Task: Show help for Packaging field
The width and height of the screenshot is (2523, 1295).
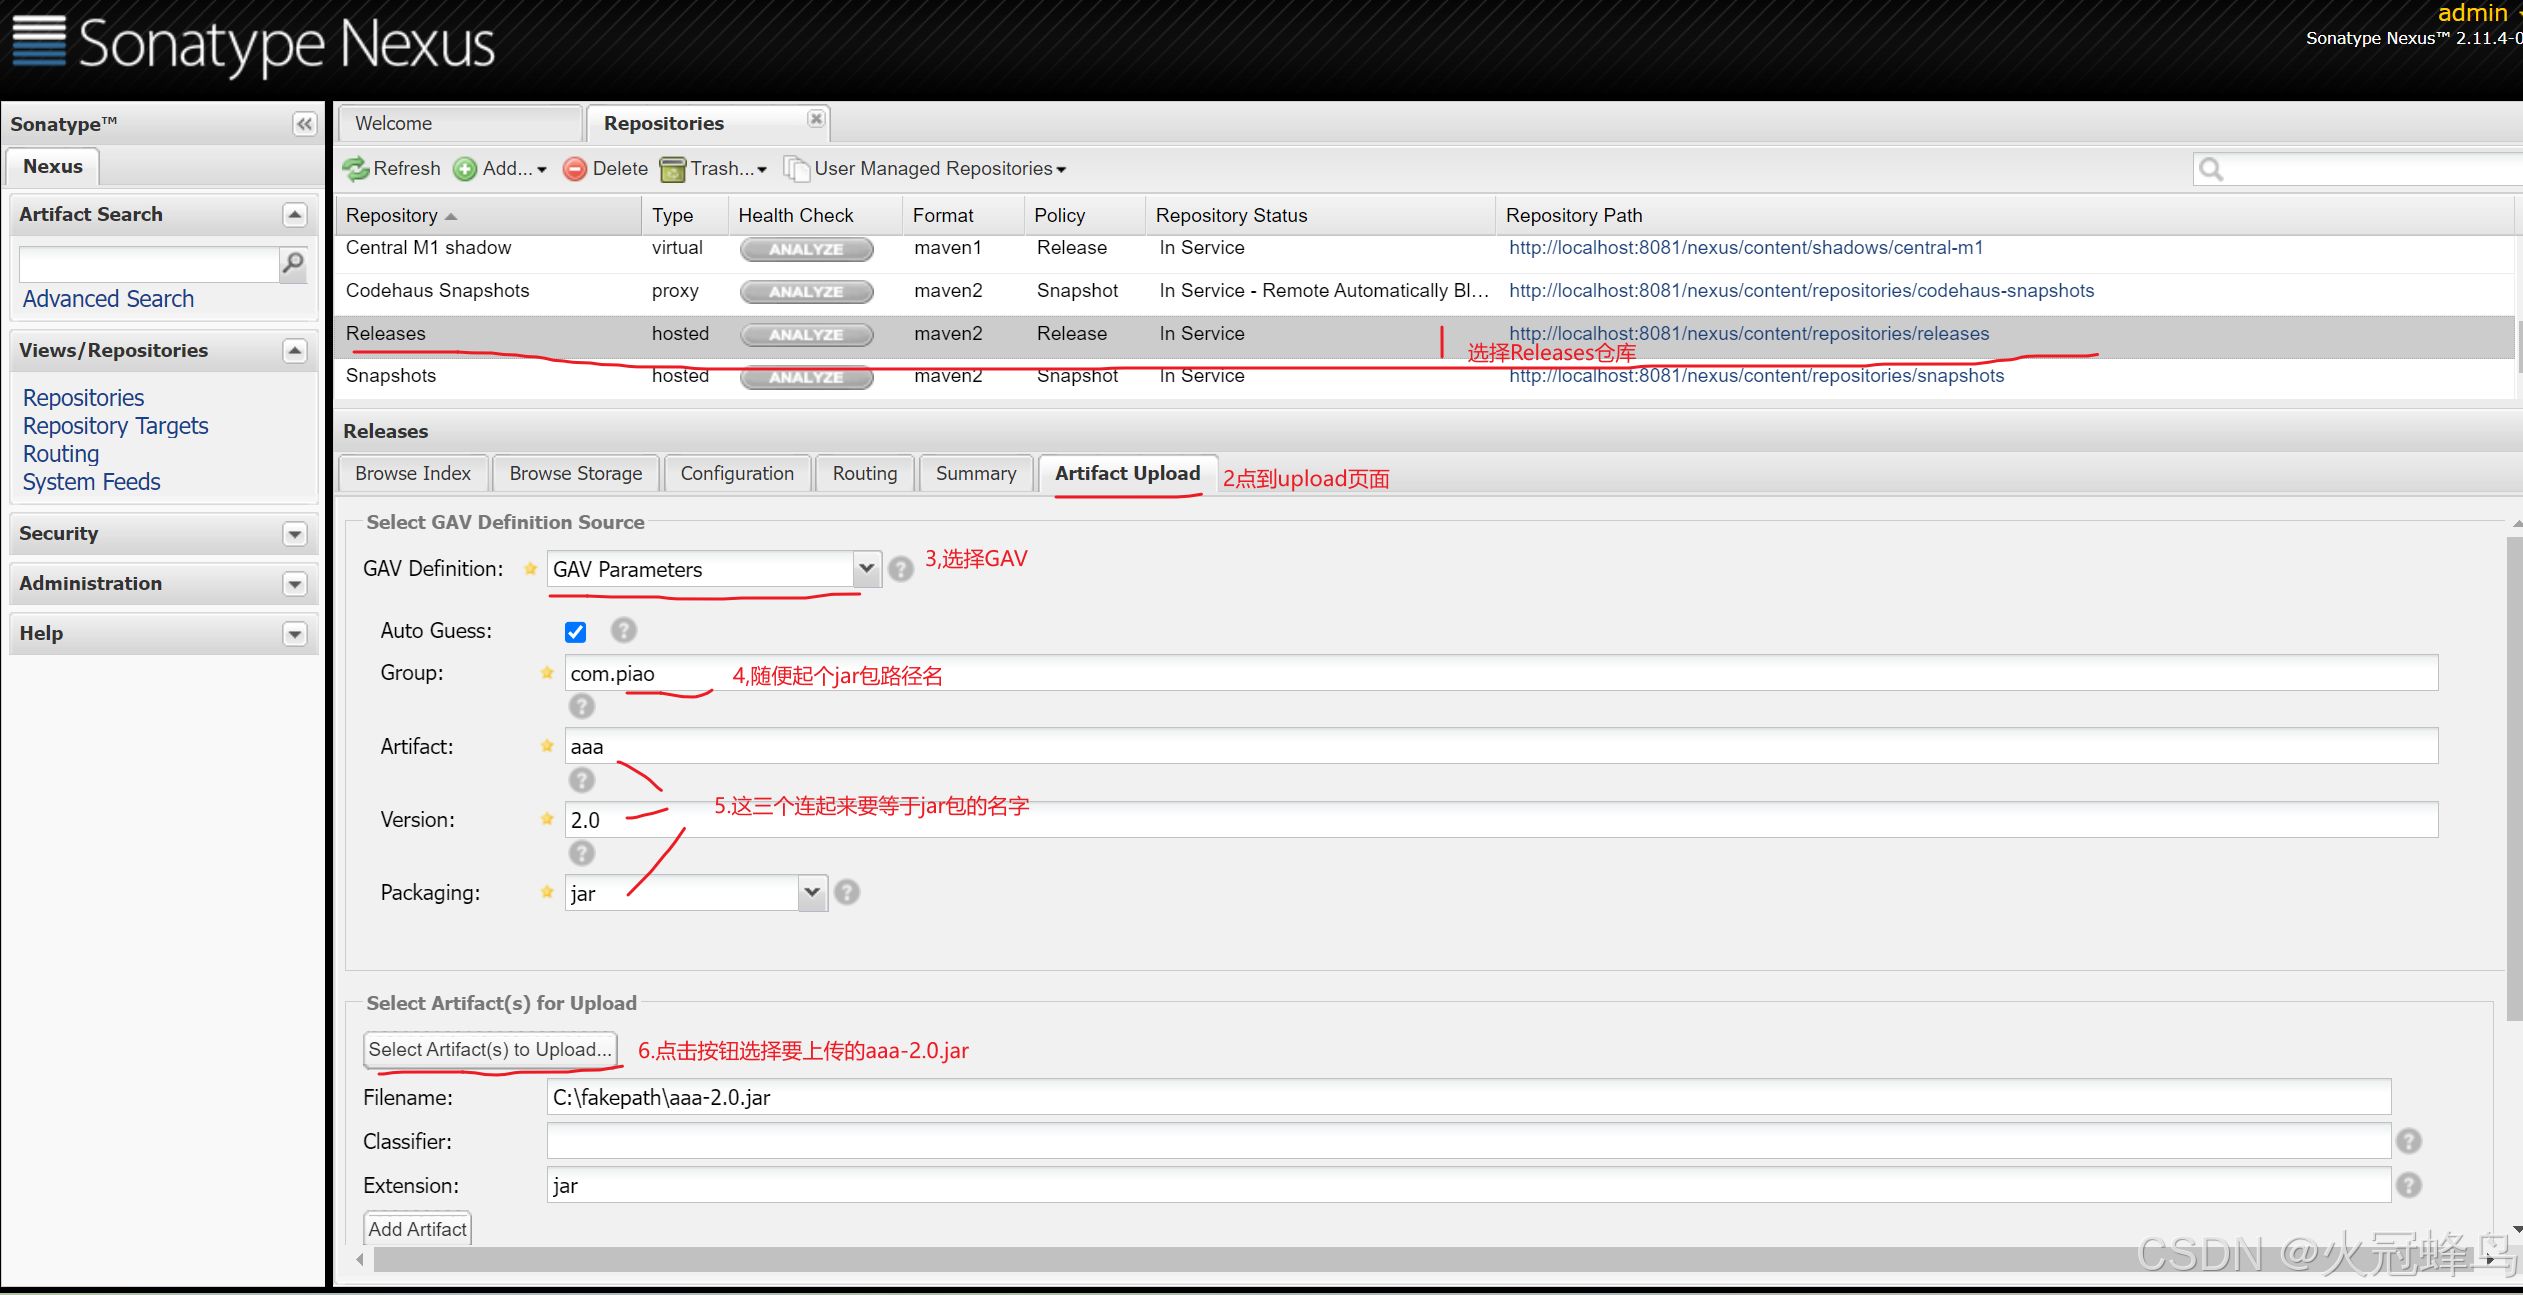Action: [846, 892]
